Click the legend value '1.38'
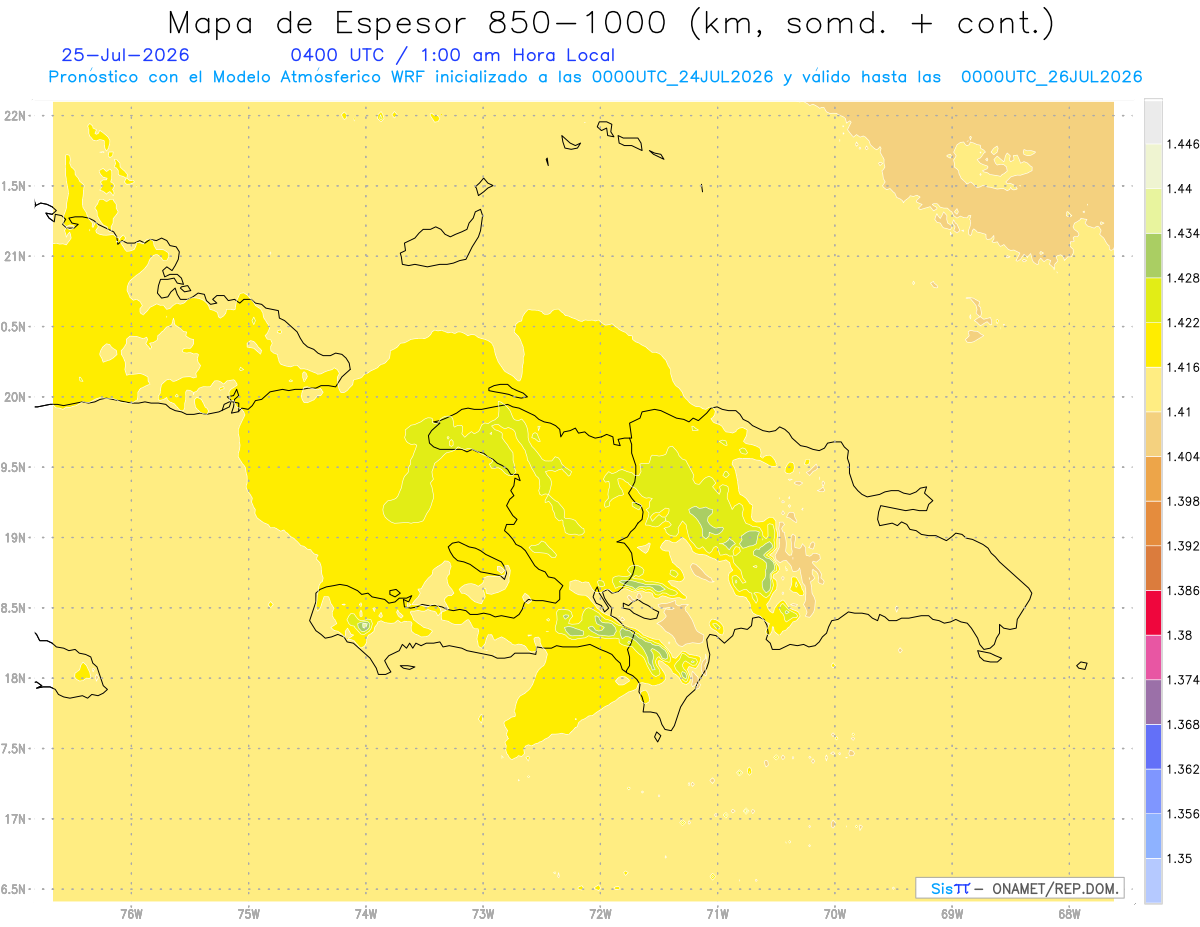 pos(1179,635)
